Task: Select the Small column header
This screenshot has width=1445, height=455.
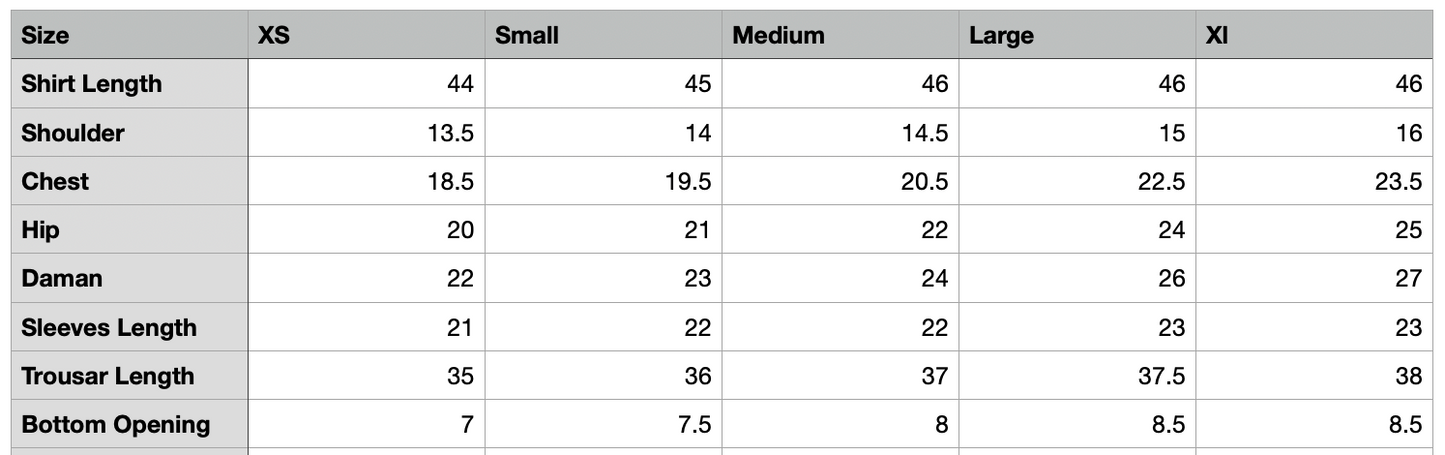Action: coord(603,35)
